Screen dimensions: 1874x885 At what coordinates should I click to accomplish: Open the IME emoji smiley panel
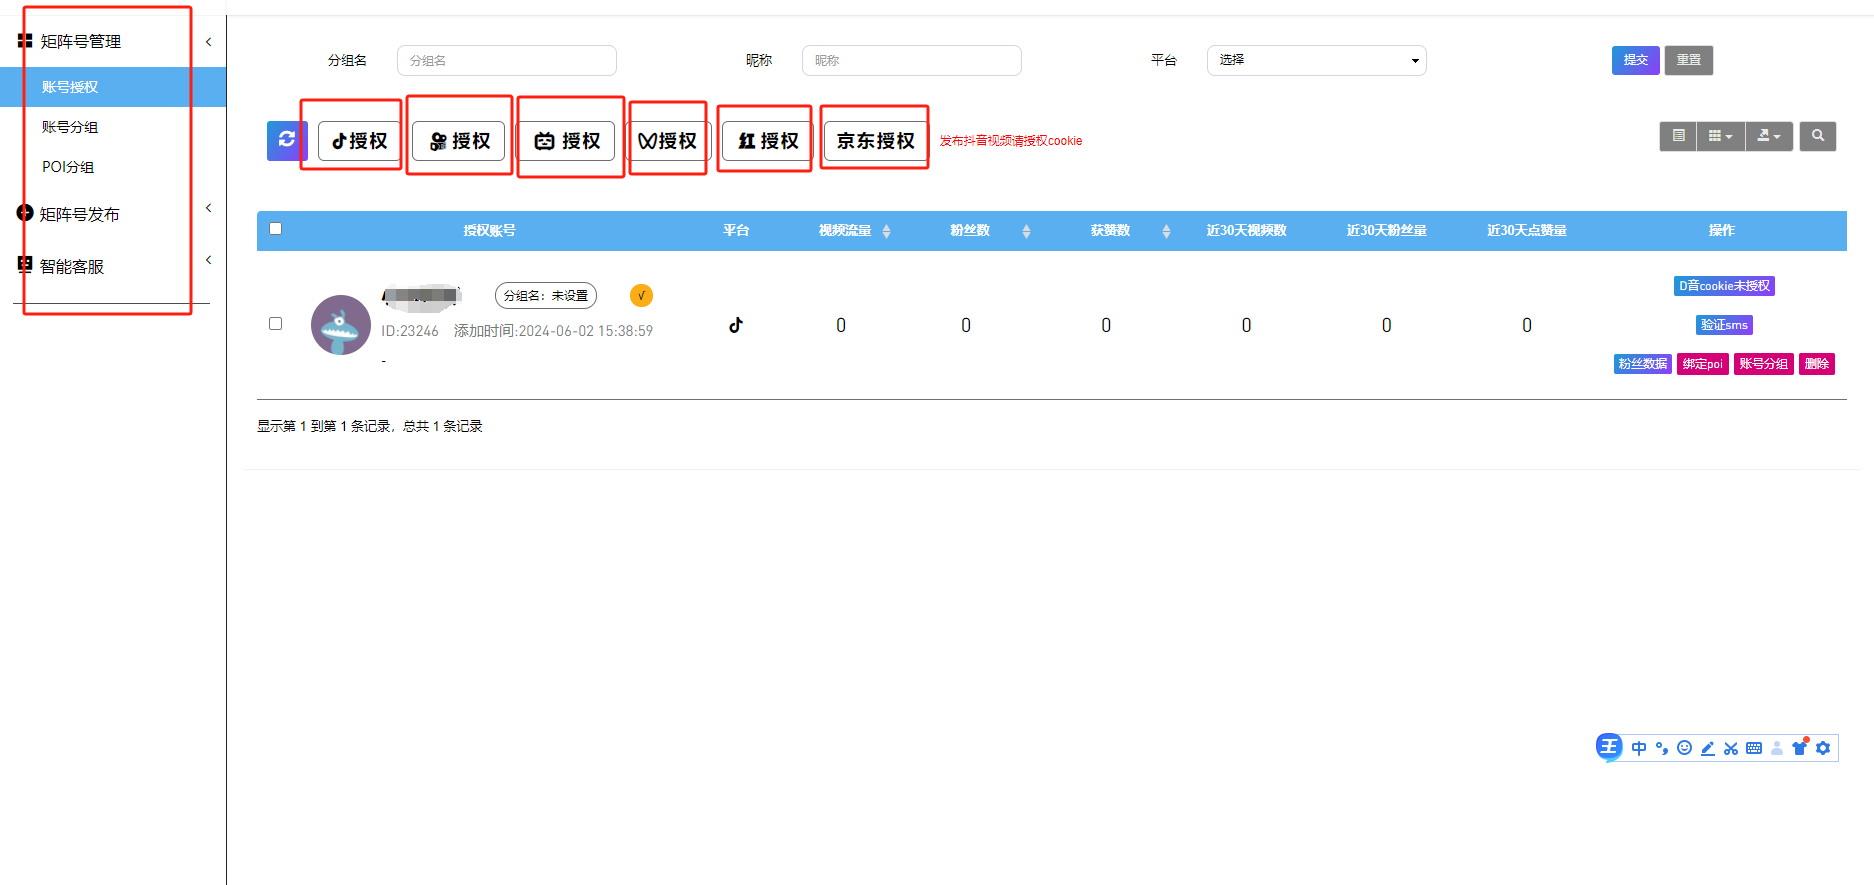[1685, 748]
